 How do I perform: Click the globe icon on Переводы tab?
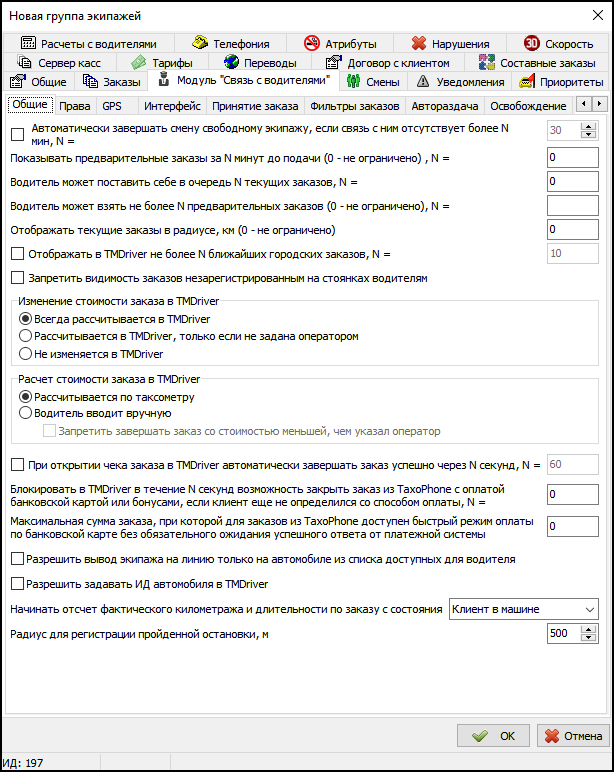coord(230,63)
